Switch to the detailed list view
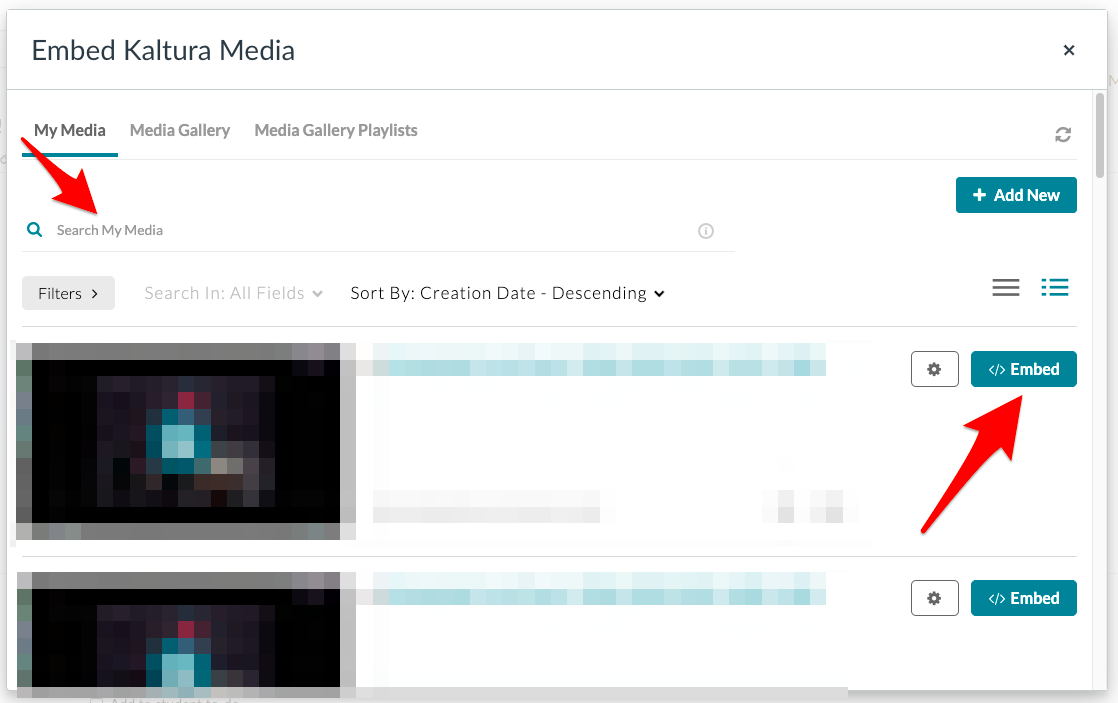This screenshot has width=1118, height=703. [x=1055, y=288]
